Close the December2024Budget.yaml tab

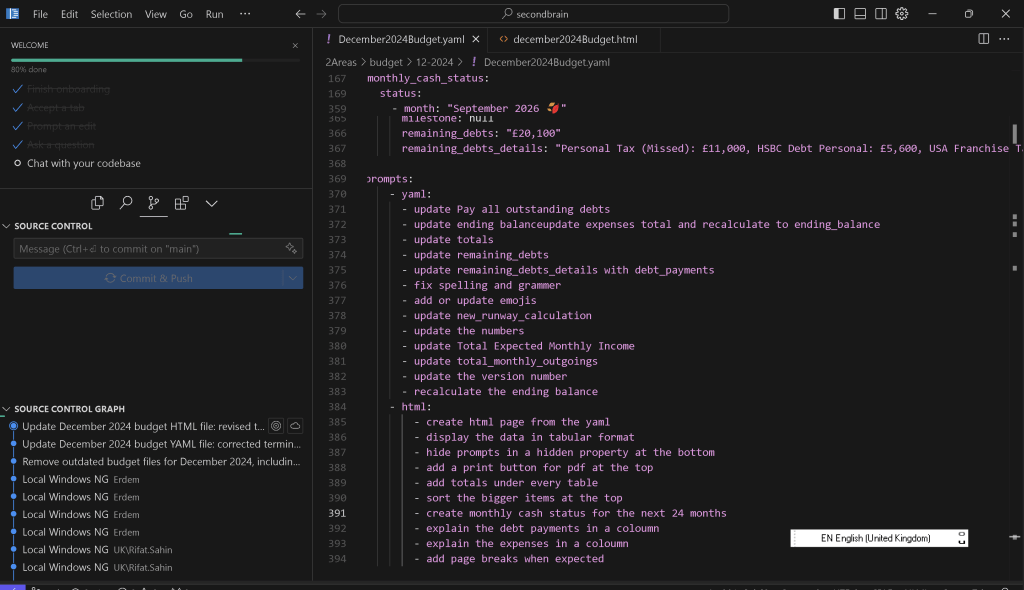(x=476, y=39)
